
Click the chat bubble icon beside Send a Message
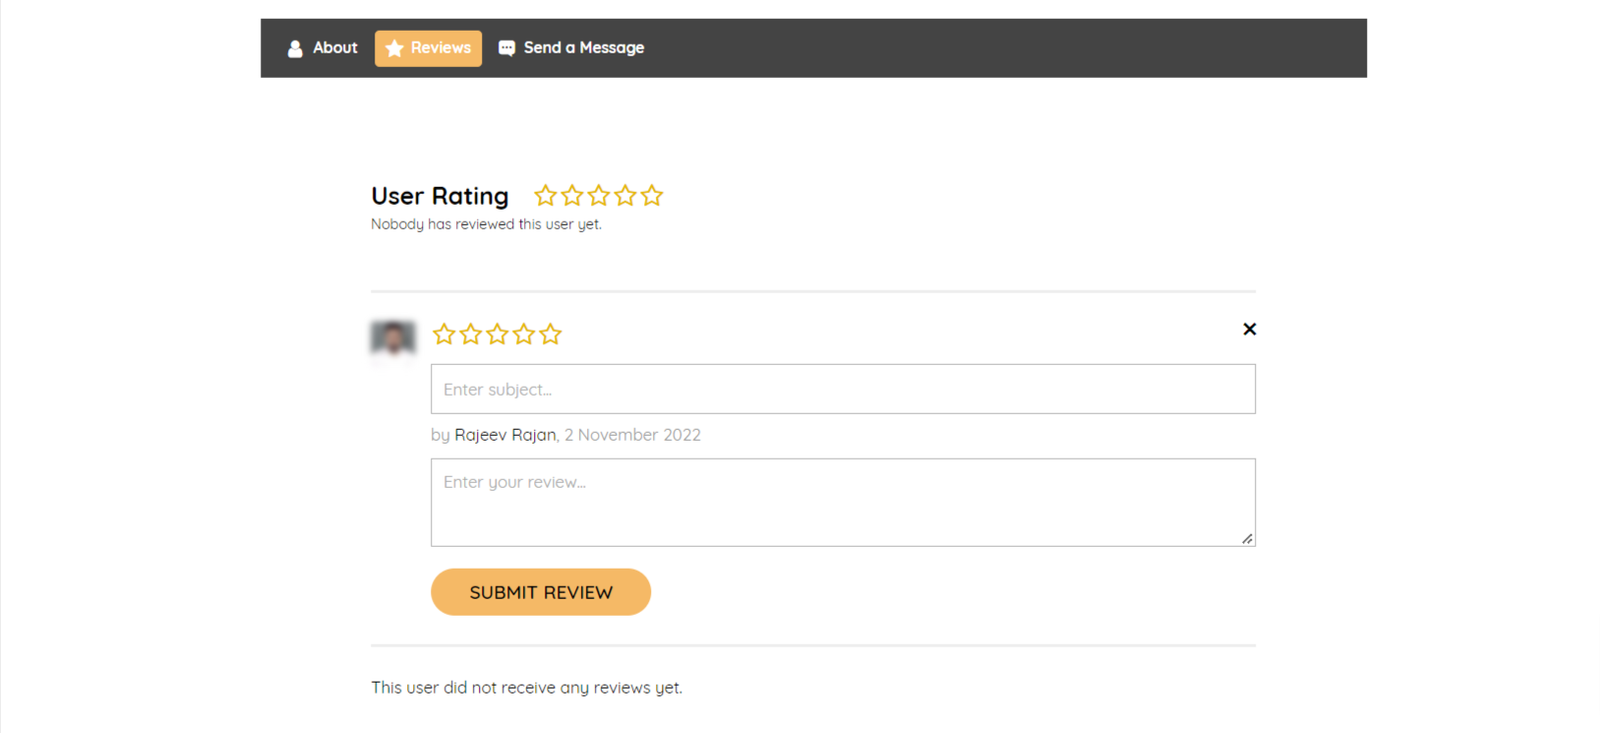tap(507, 48)
